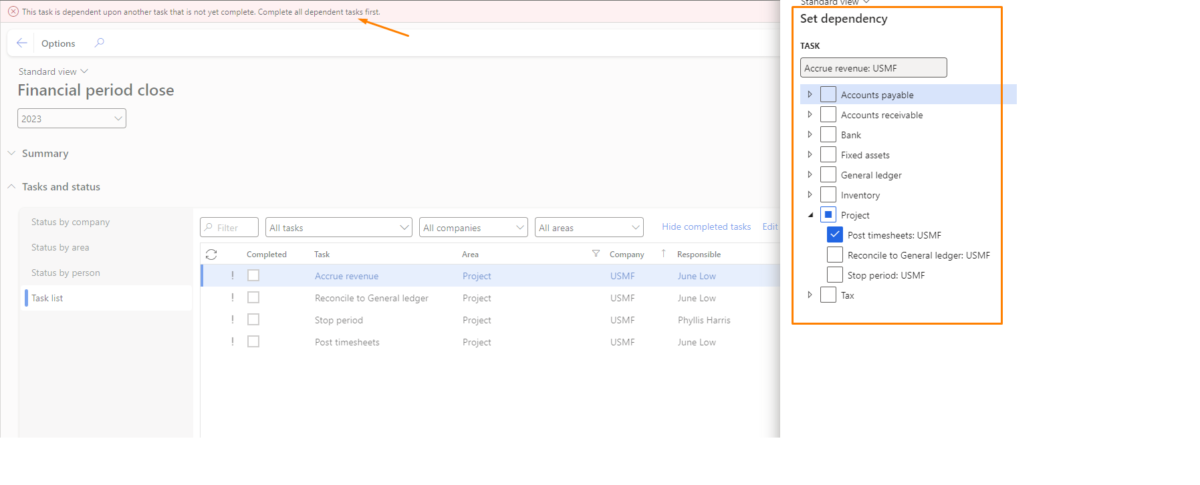Sort by the Responsible column header
The height and width of the screenshot is (485, 1200).
[x=698, y=255]
